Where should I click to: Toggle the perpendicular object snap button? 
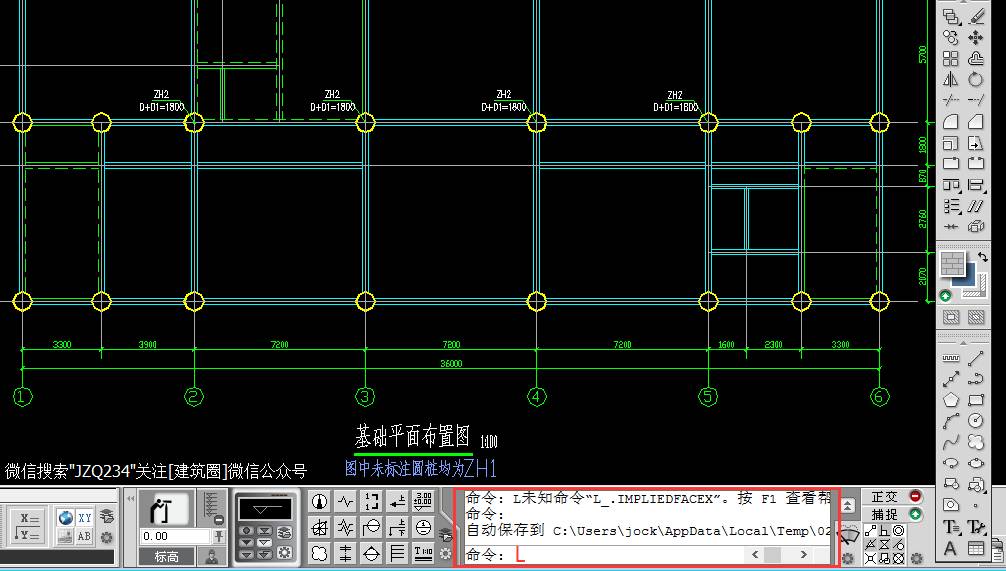tap(884, 531)
